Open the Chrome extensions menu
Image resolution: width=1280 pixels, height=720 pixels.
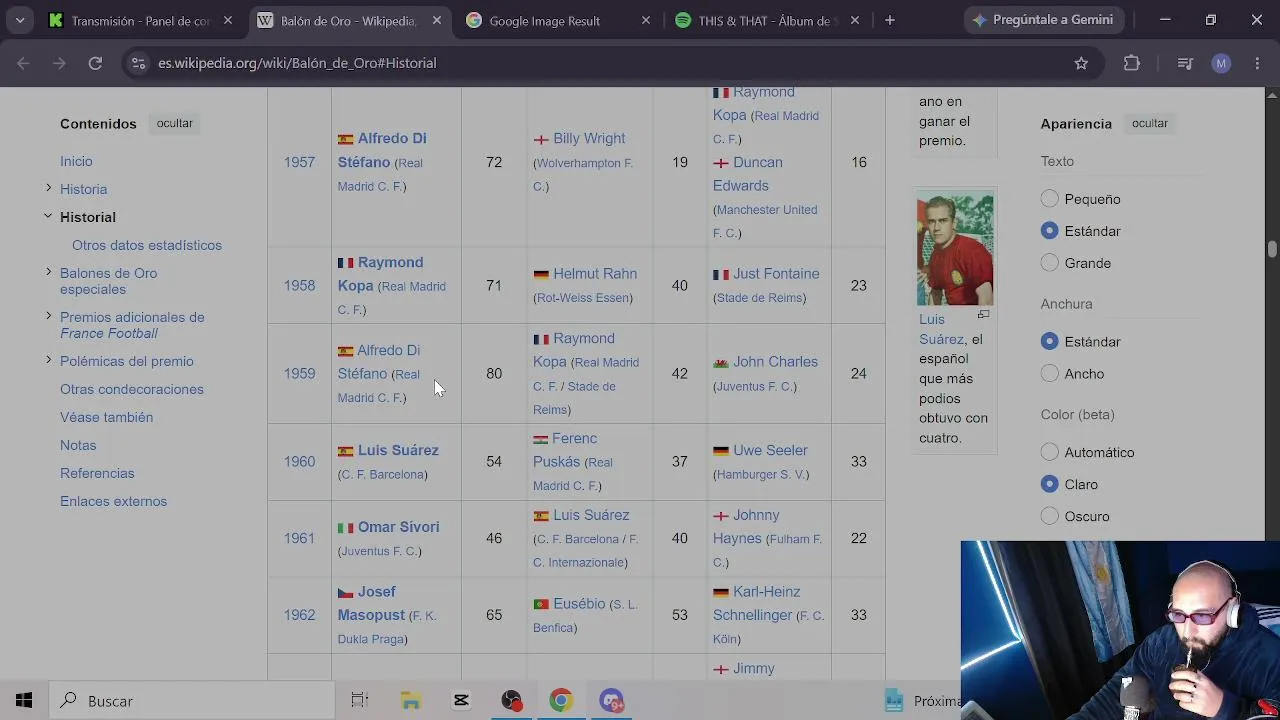click(x=1132, y=63)
